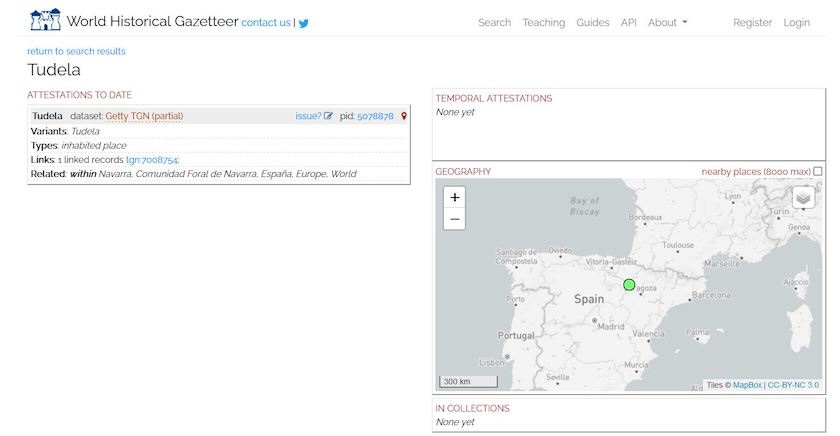Click the Login link

click(x=796, y=22)
